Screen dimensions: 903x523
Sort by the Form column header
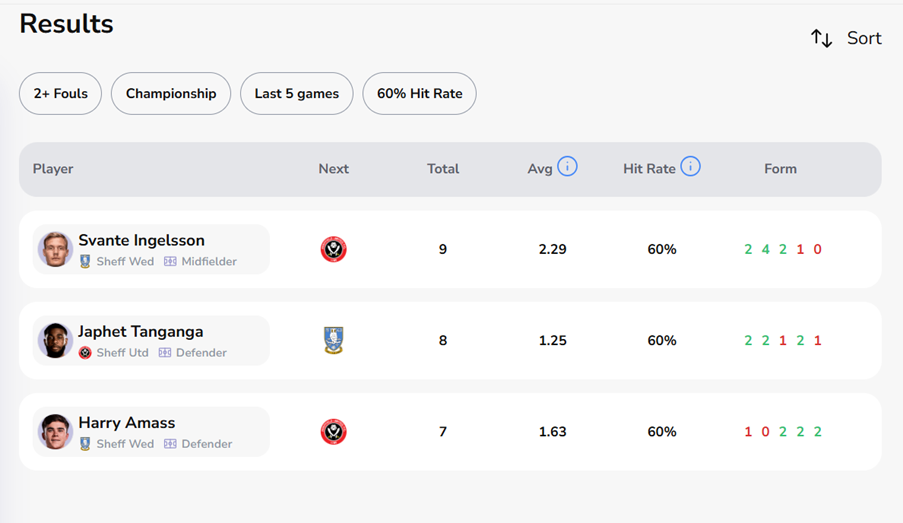[780, 169]
